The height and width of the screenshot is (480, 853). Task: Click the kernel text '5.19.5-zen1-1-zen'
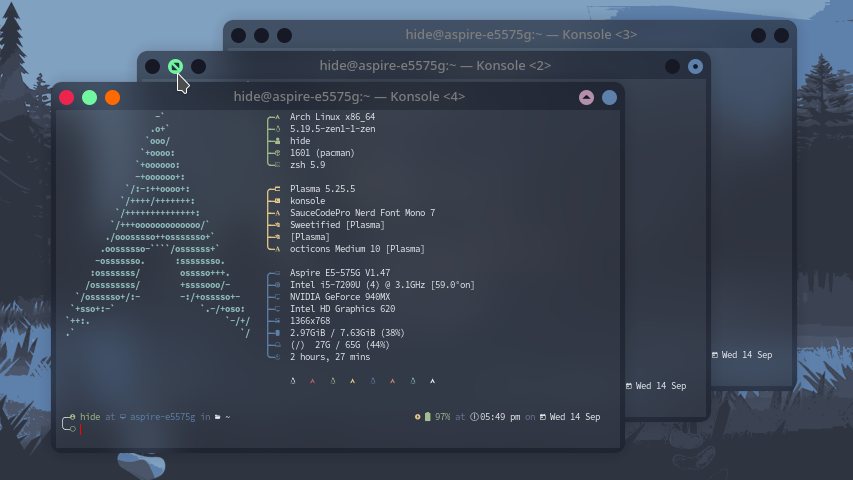[x=332, y=129]
